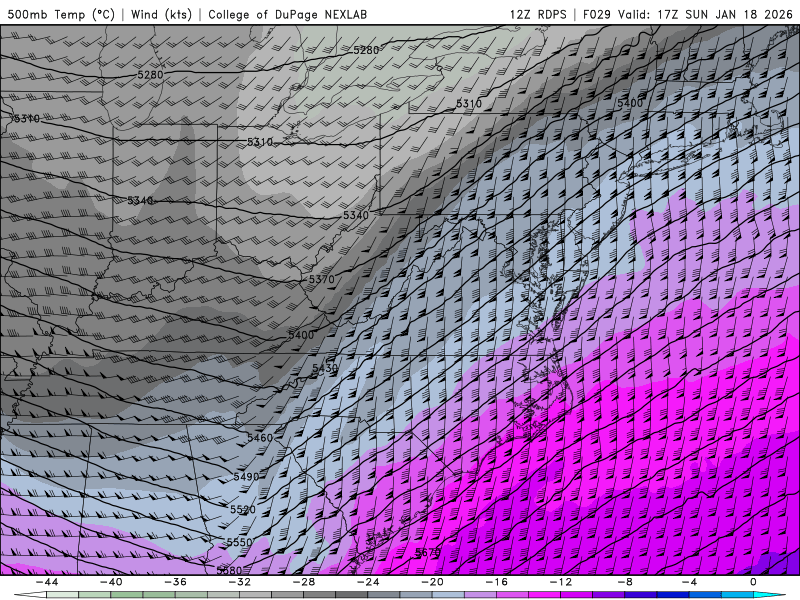Click the -44 color scale value
Viewport: 800px width, 600px height.
click(46, 582)
